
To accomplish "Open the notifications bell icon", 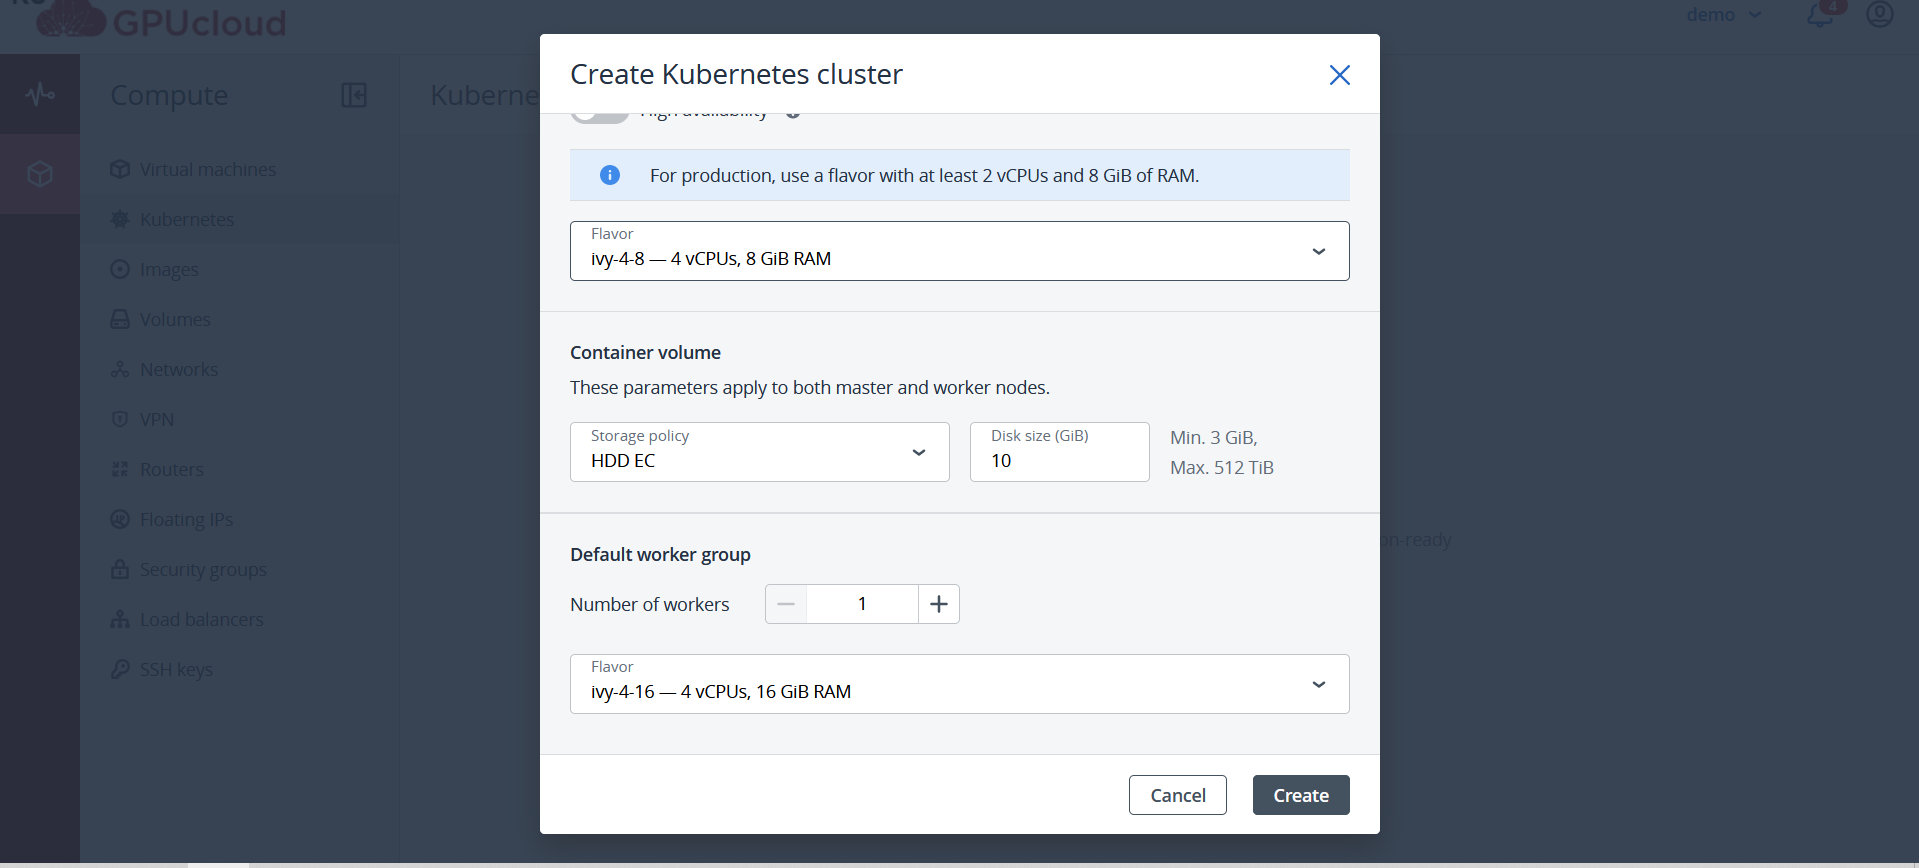I will click(1821, 15).
